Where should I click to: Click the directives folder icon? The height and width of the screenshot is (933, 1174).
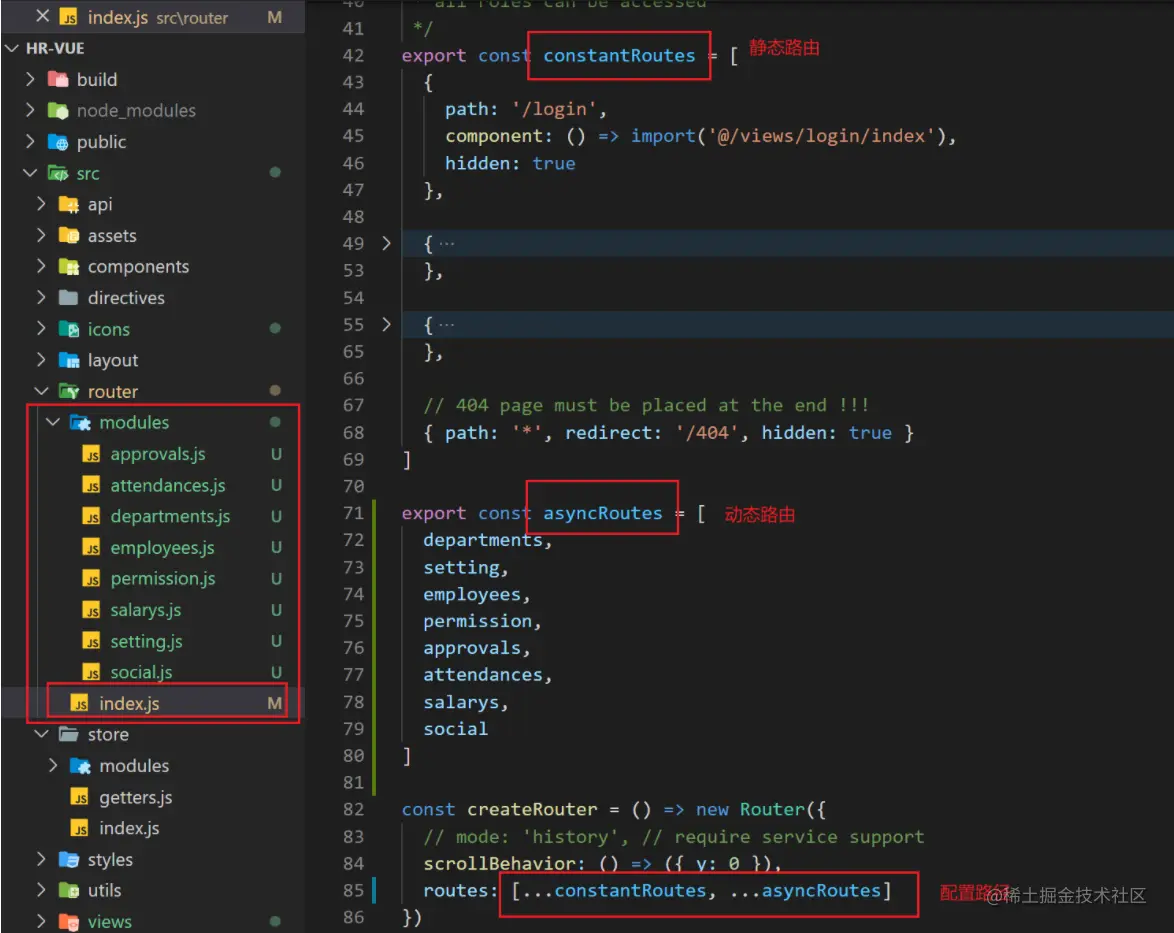point(69,297)
